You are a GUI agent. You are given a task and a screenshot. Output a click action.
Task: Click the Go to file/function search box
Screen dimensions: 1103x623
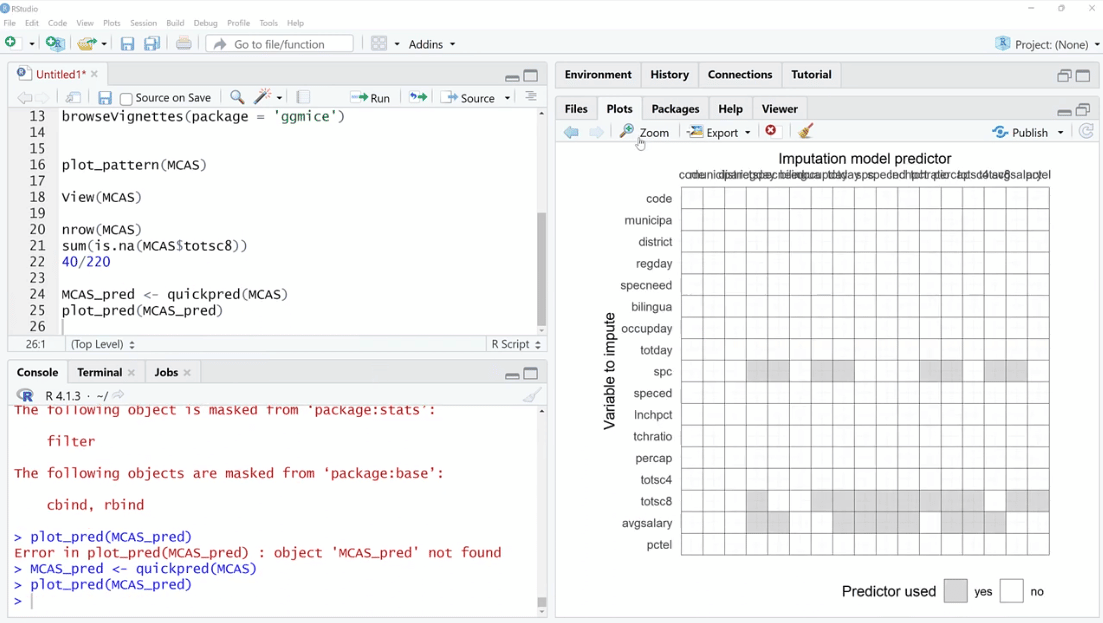(x=279, y=44)
